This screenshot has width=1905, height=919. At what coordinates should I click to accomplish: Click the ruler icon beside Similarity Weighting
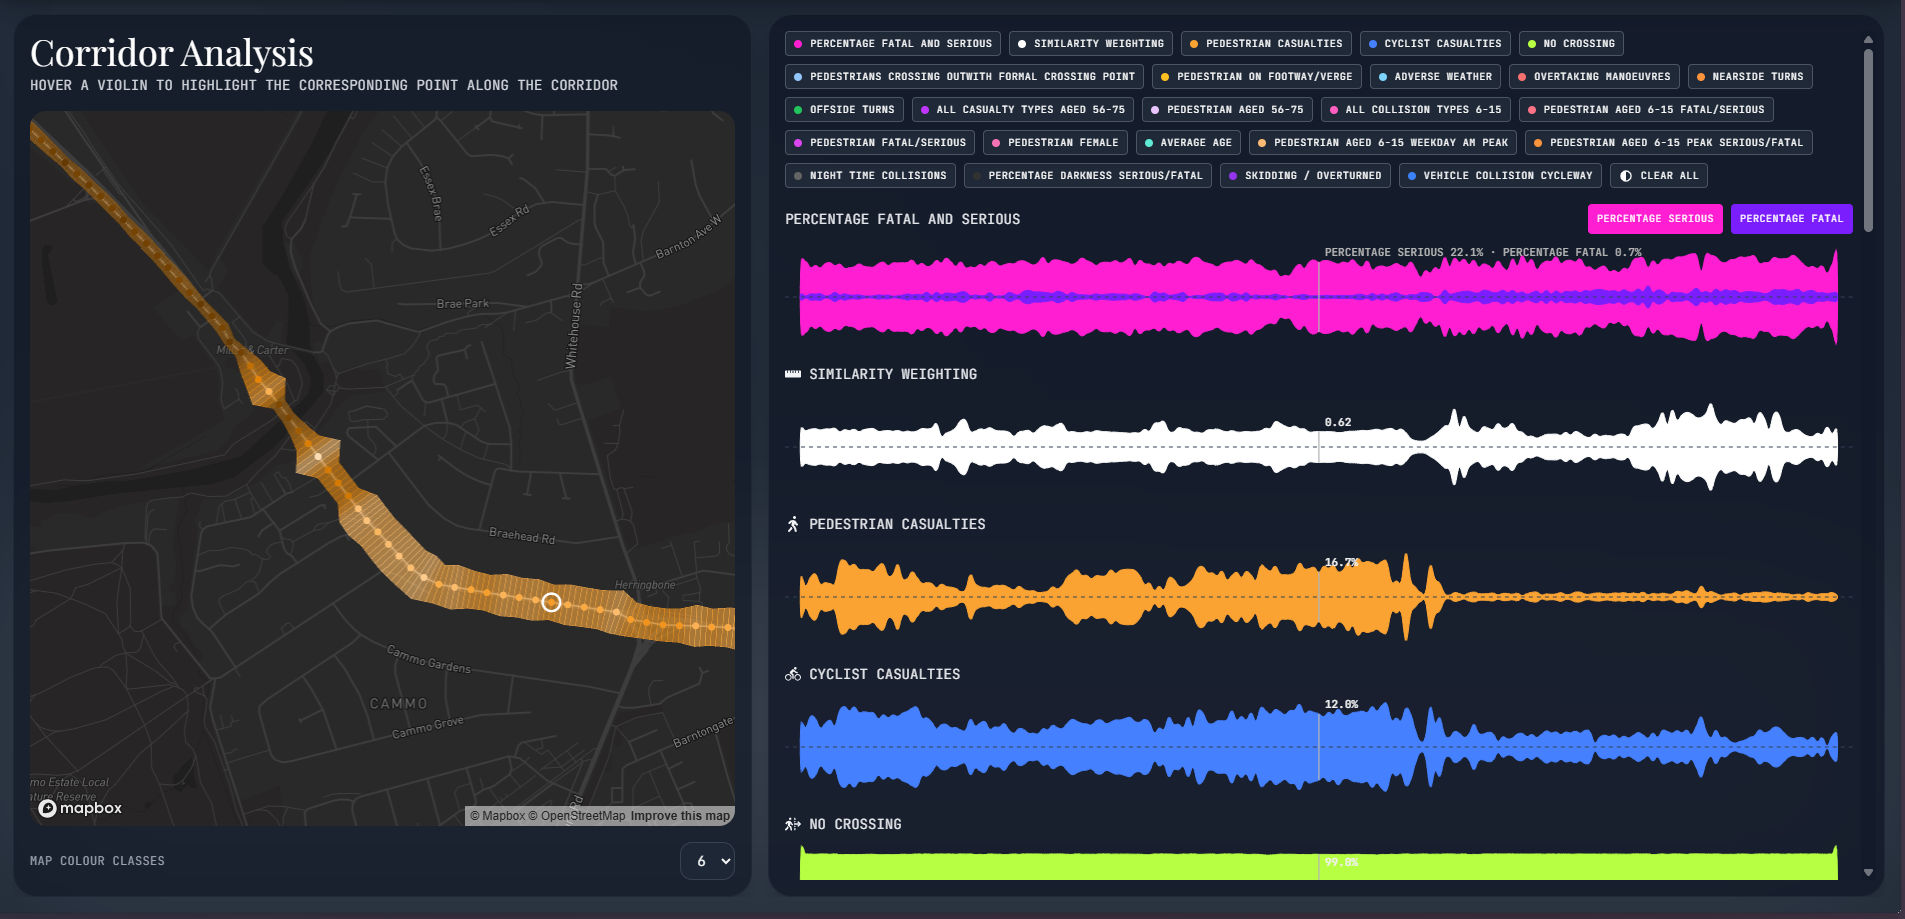793,374
